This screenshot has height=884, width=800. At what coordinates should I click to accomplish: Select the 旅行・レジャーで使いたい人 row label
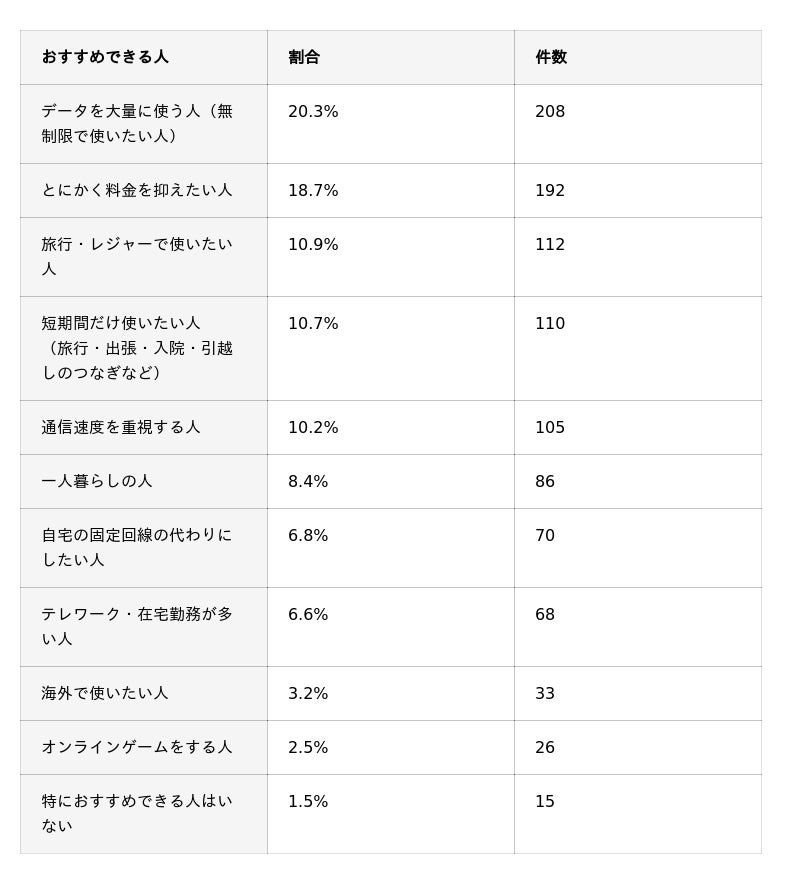click(x=137, y=257)
